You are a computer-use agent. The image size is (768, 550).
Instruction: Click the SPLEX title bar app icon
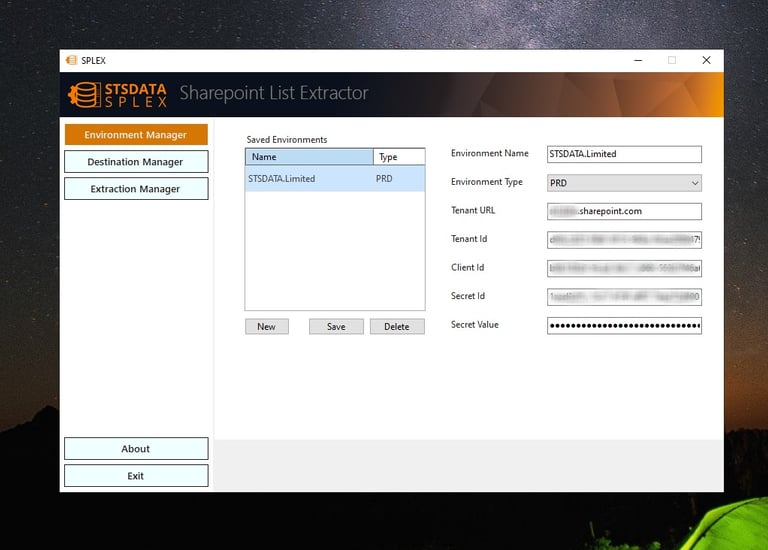tap(72, 60)
